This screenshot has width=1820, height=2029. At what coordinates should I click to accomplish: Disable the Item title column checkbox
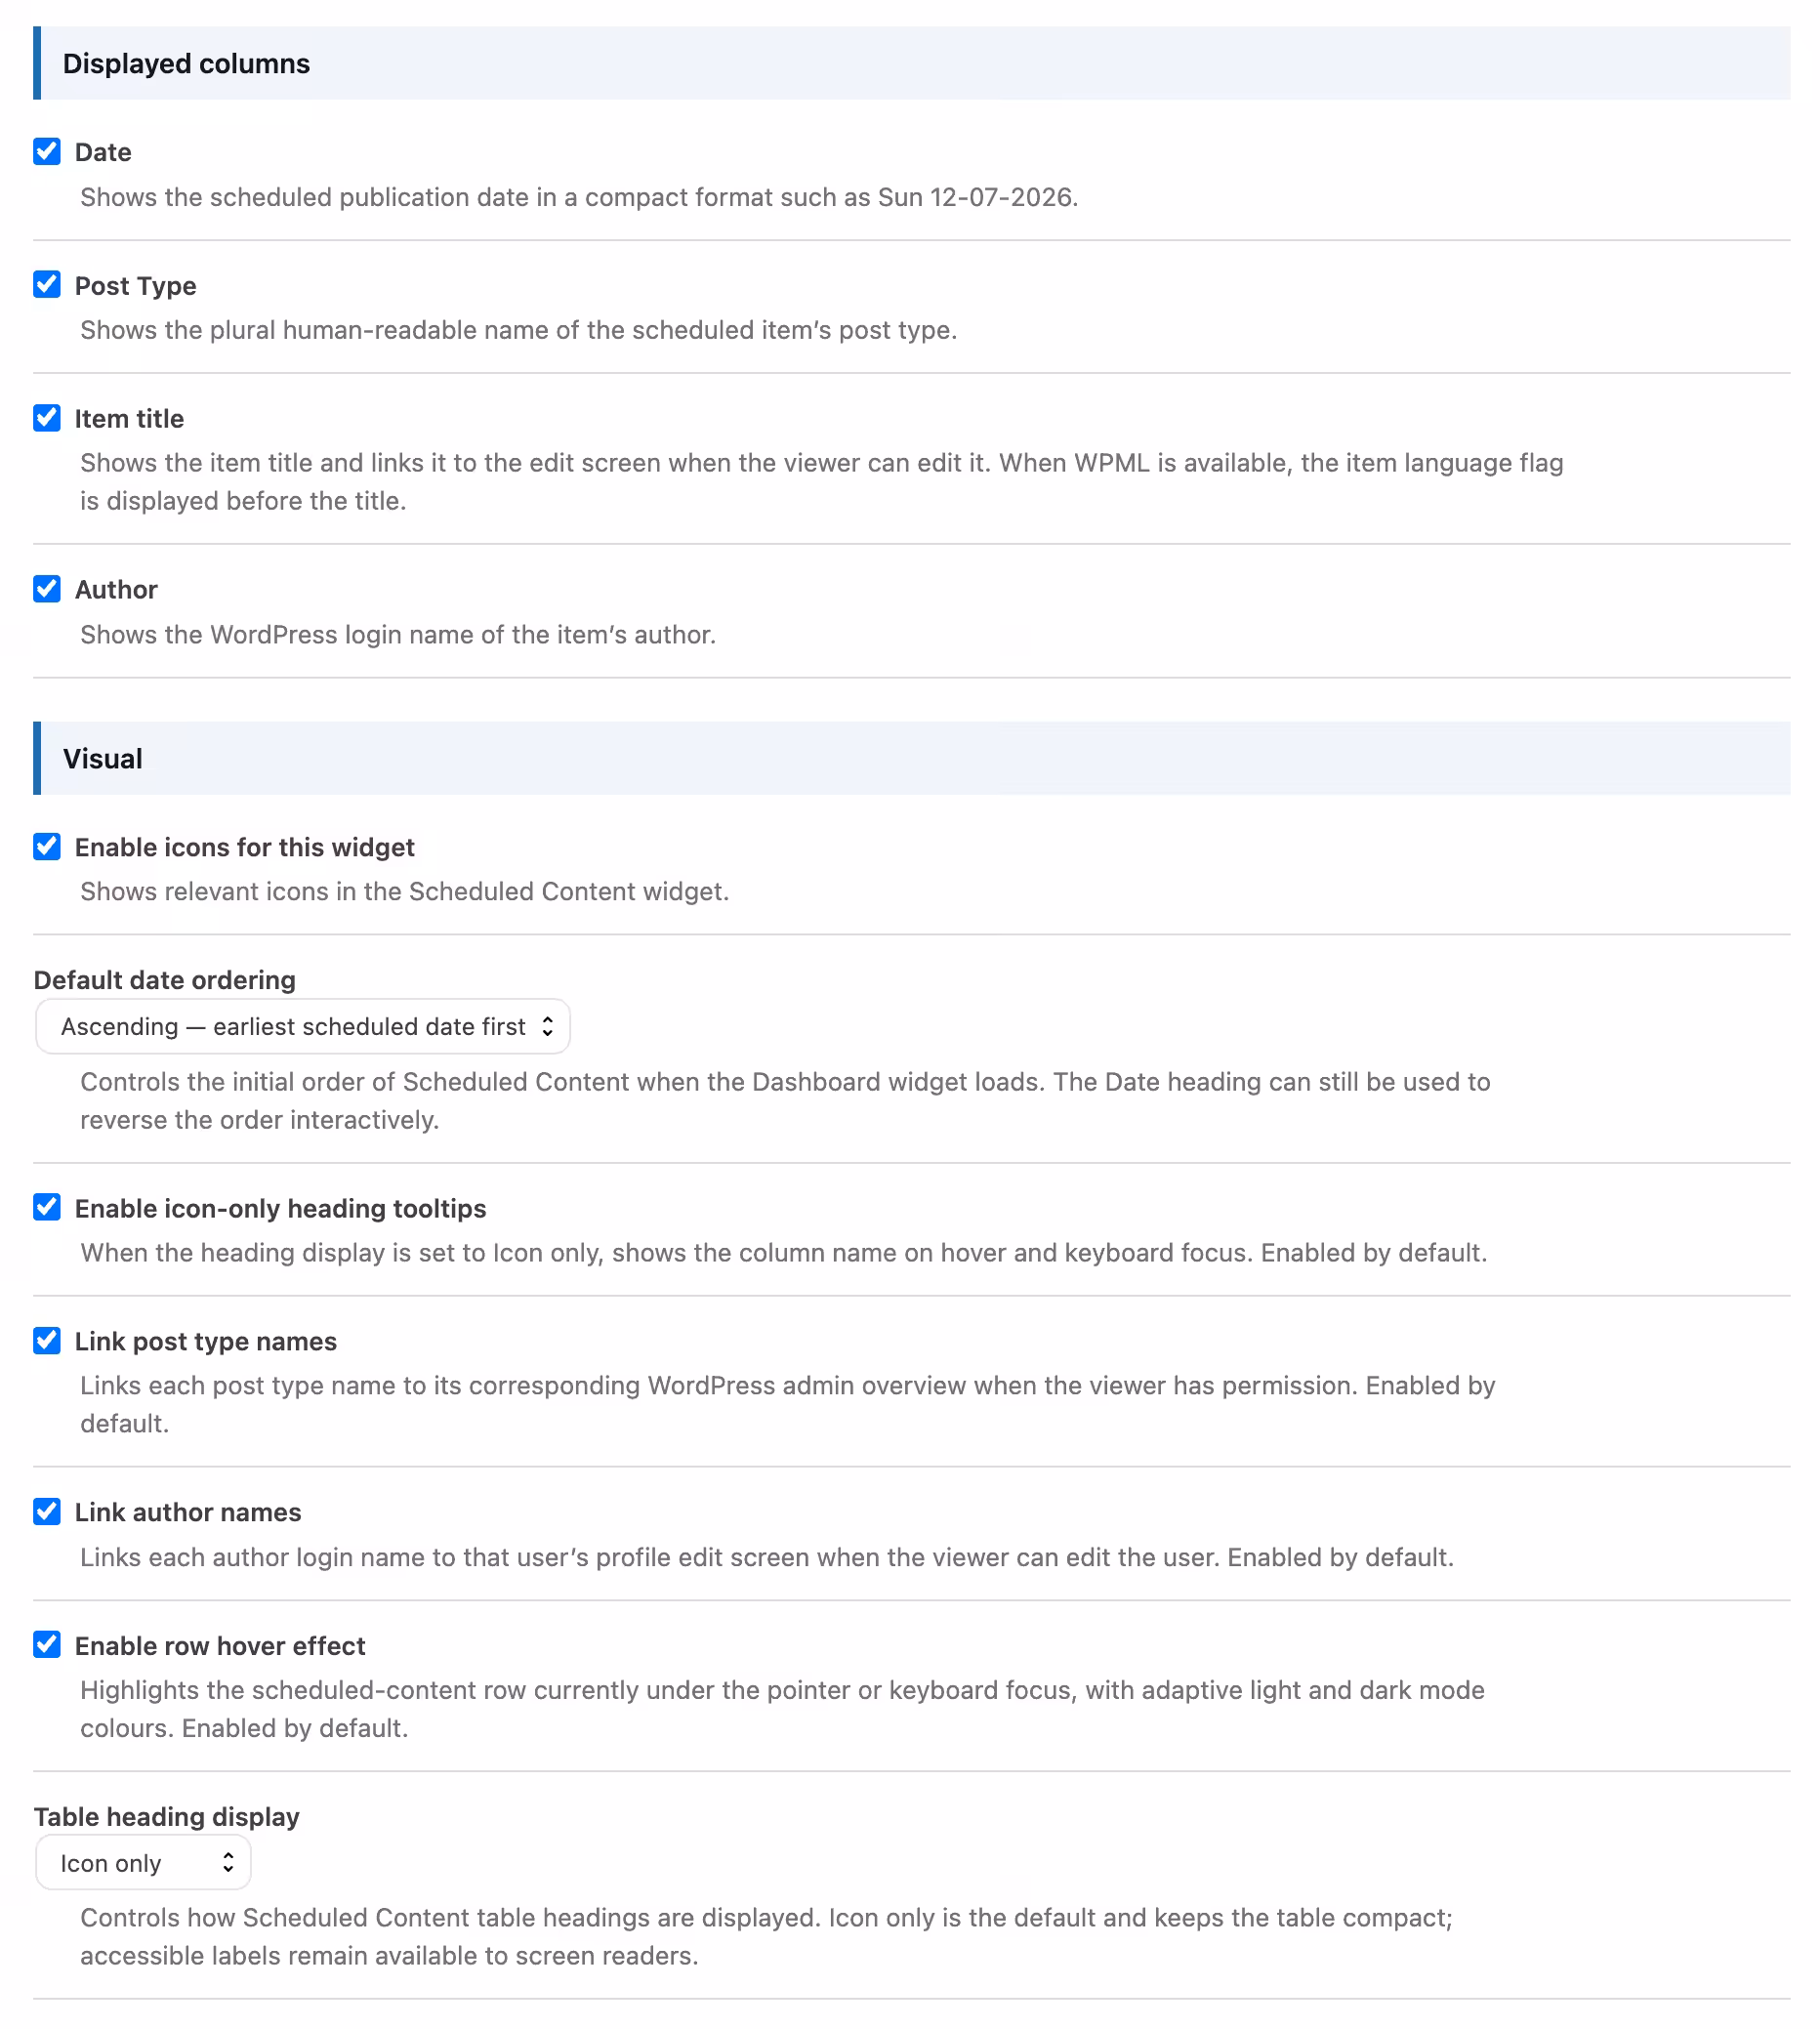(47, 418)
